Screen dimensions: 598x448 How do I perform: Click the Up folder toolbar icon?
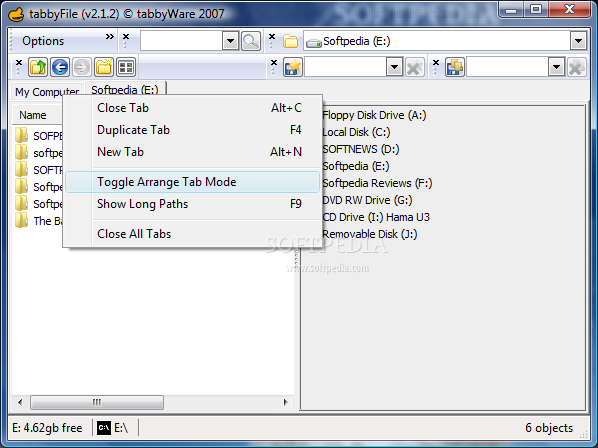38,67
